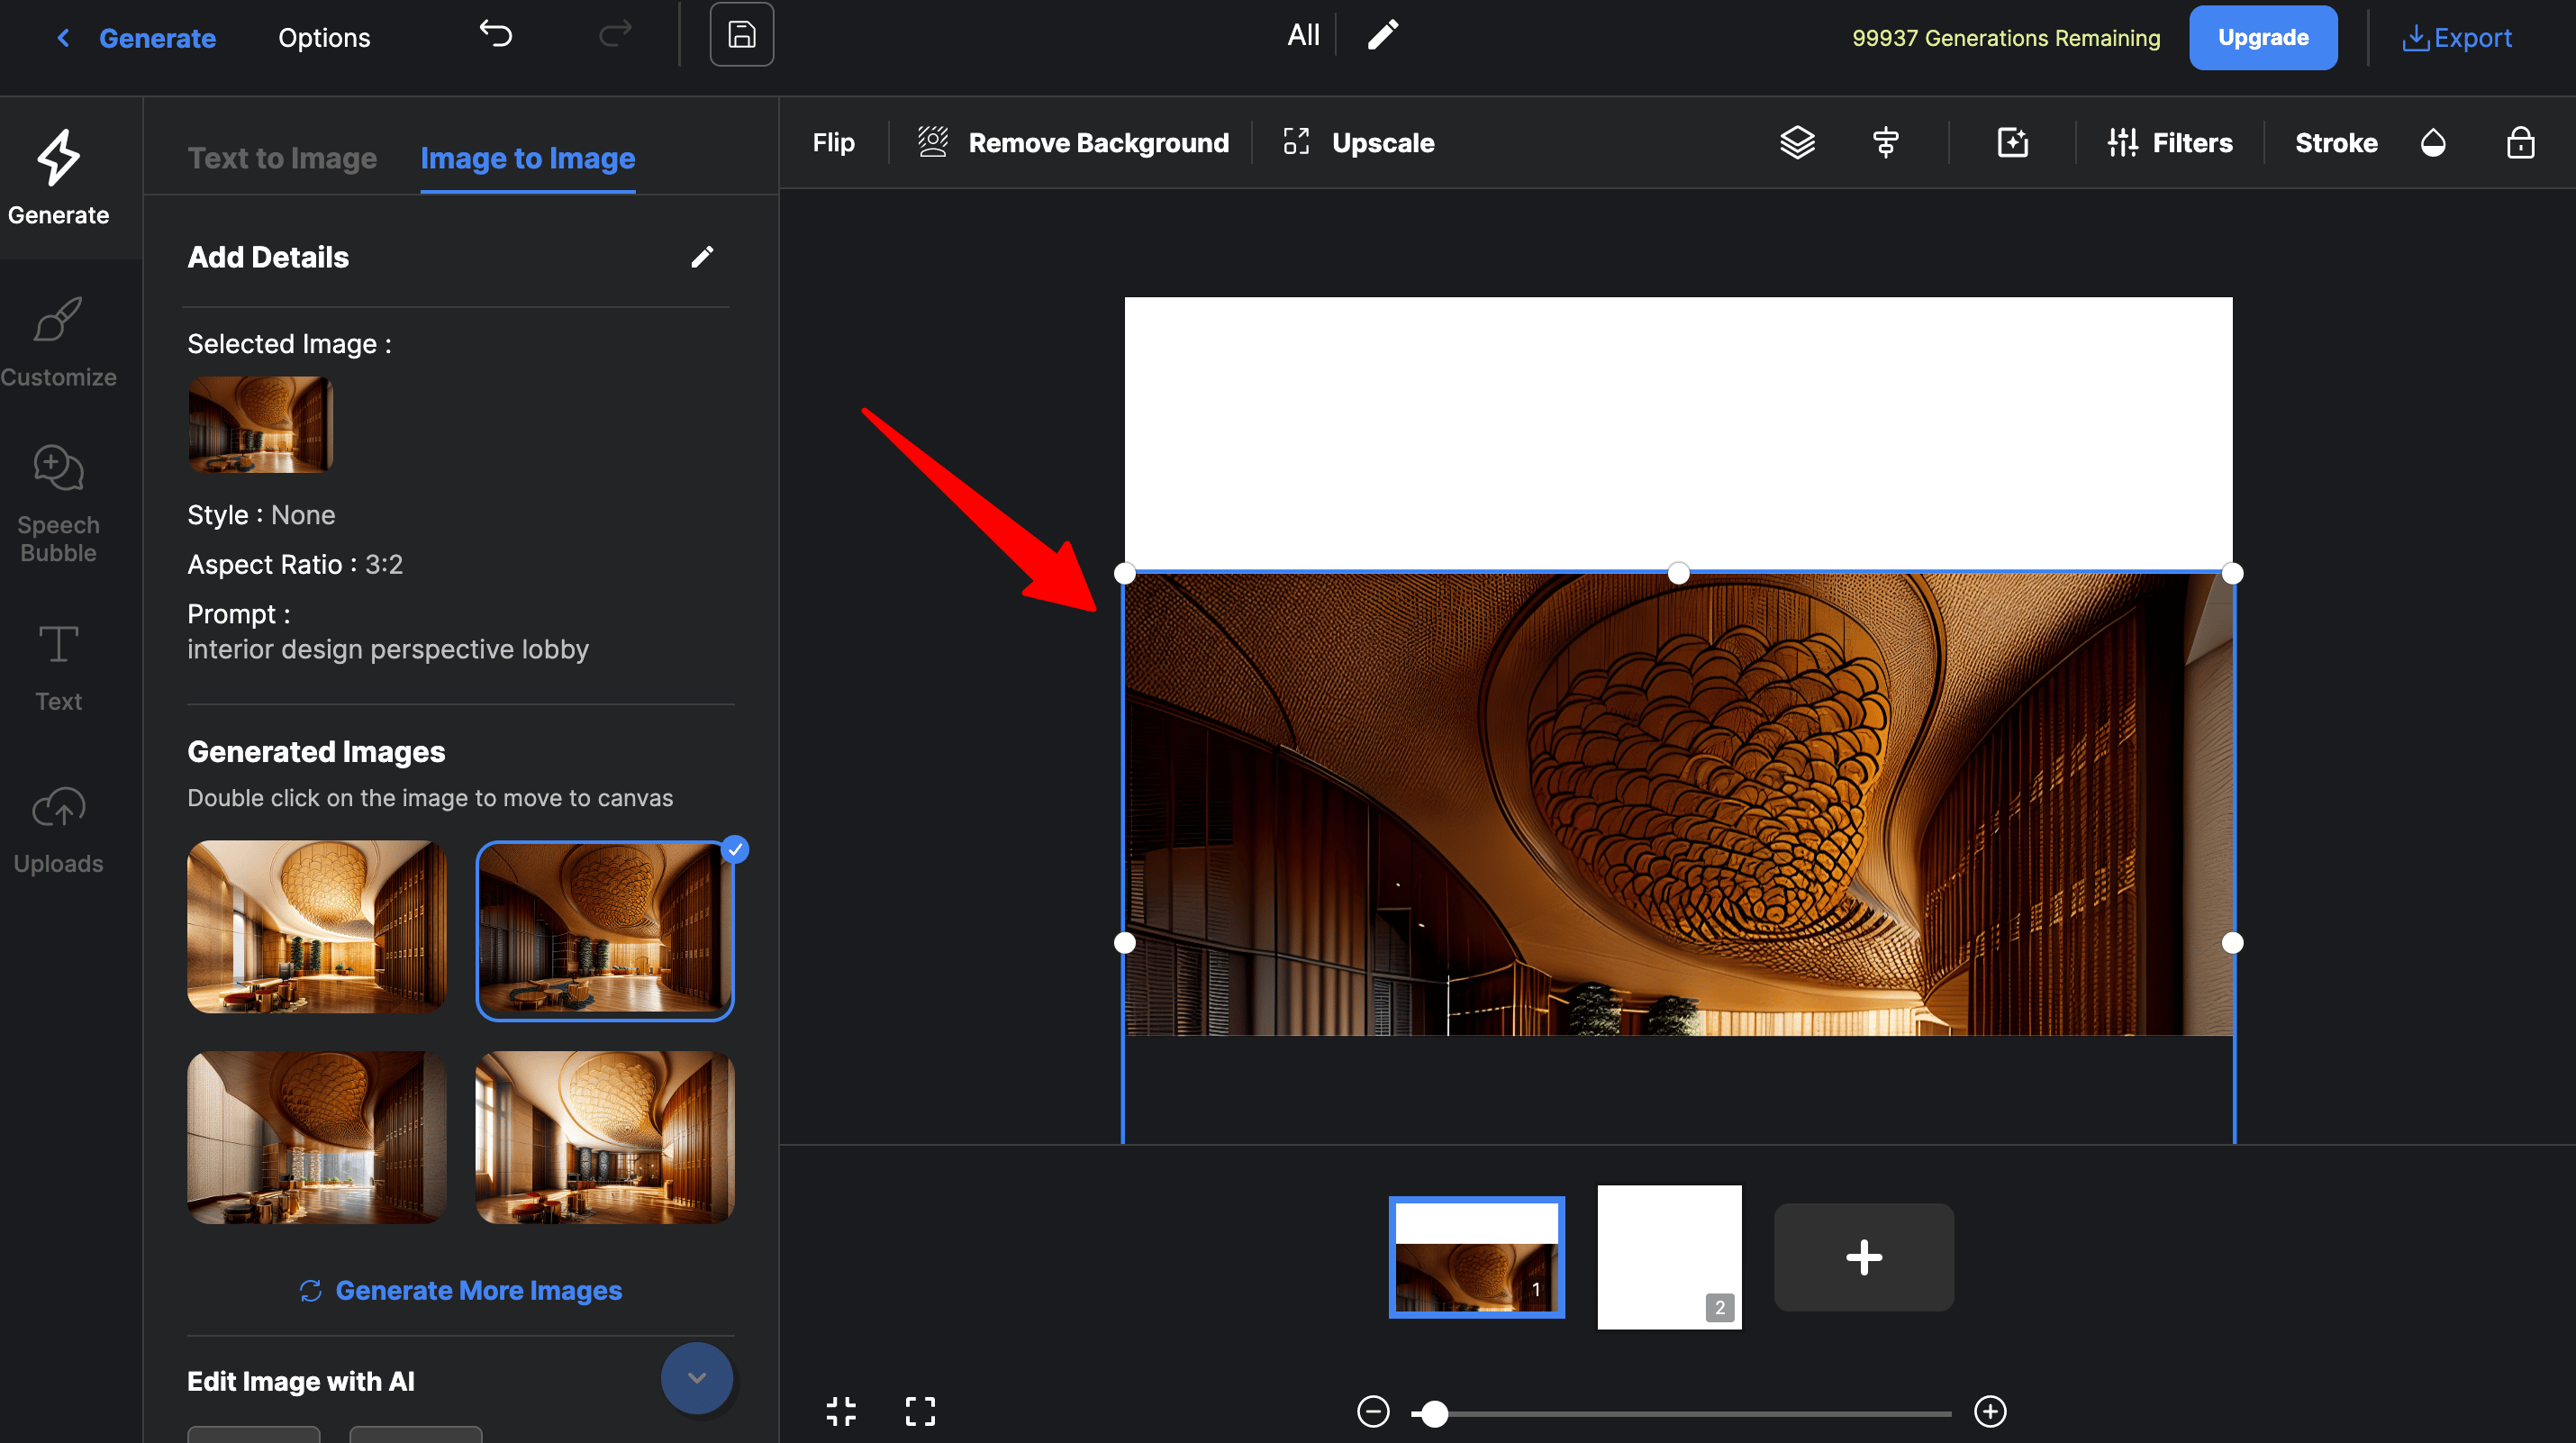The height and width of the screenshot is (1443, 2576).
Task: Click the lobby image on canvas
Action: [1678, 805]
